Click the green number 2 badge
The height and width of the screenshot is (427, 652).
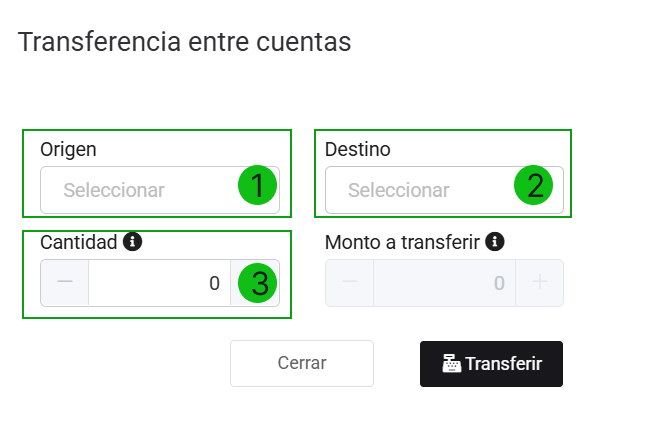[x=534, y=185]
